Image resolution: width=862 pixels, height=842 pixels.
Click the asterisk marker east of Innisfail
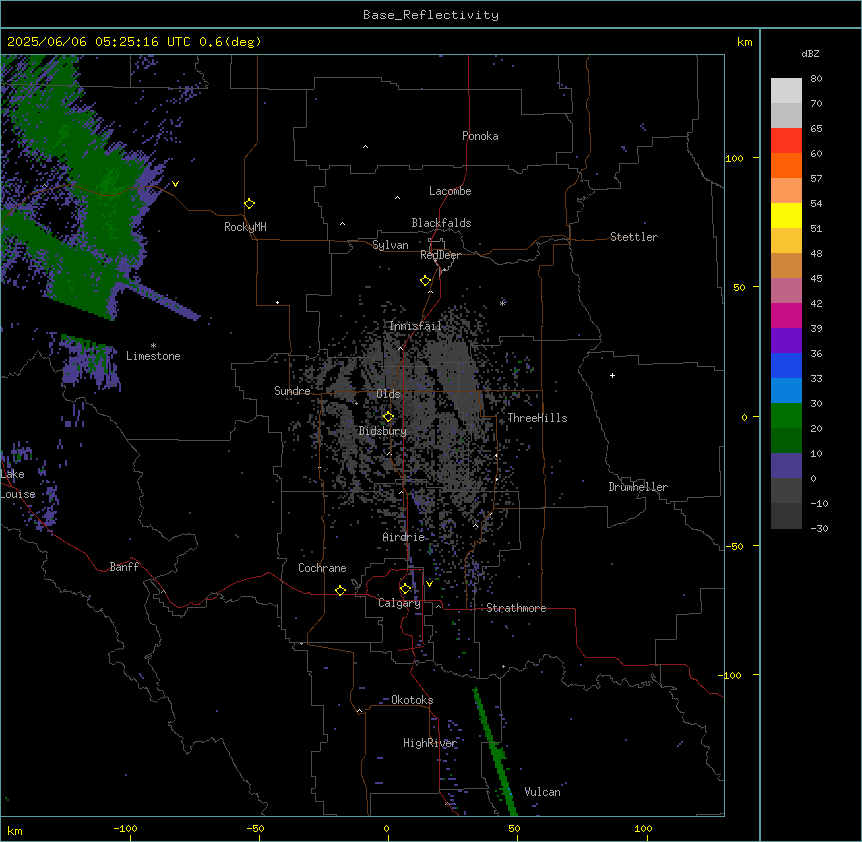tap(502, 303)
